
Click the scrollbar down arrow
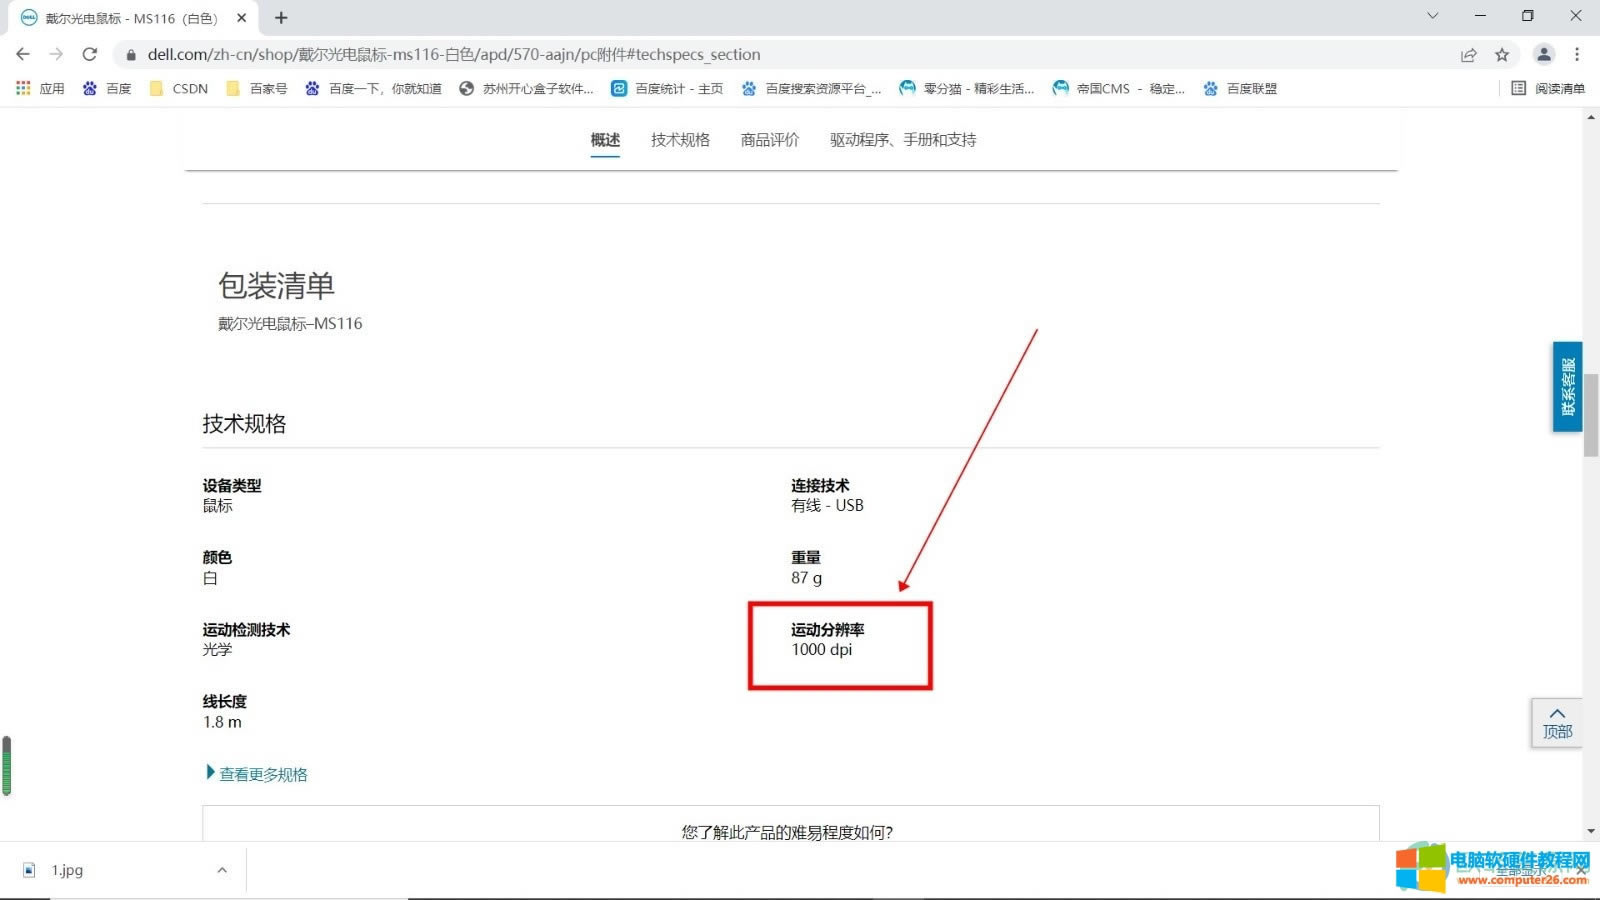pos(1591,831)
